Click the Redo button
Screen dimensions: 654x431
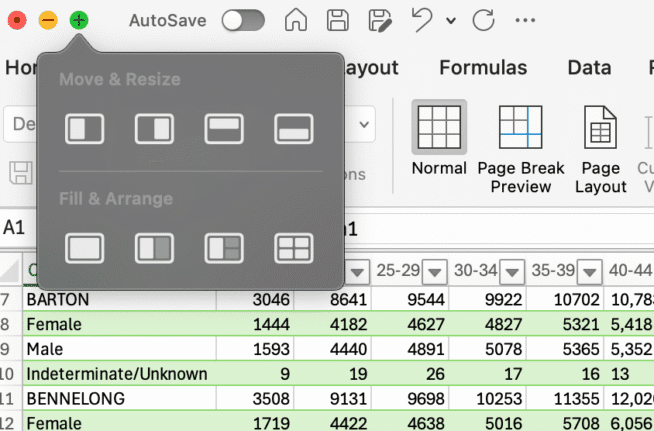point(483,20)
